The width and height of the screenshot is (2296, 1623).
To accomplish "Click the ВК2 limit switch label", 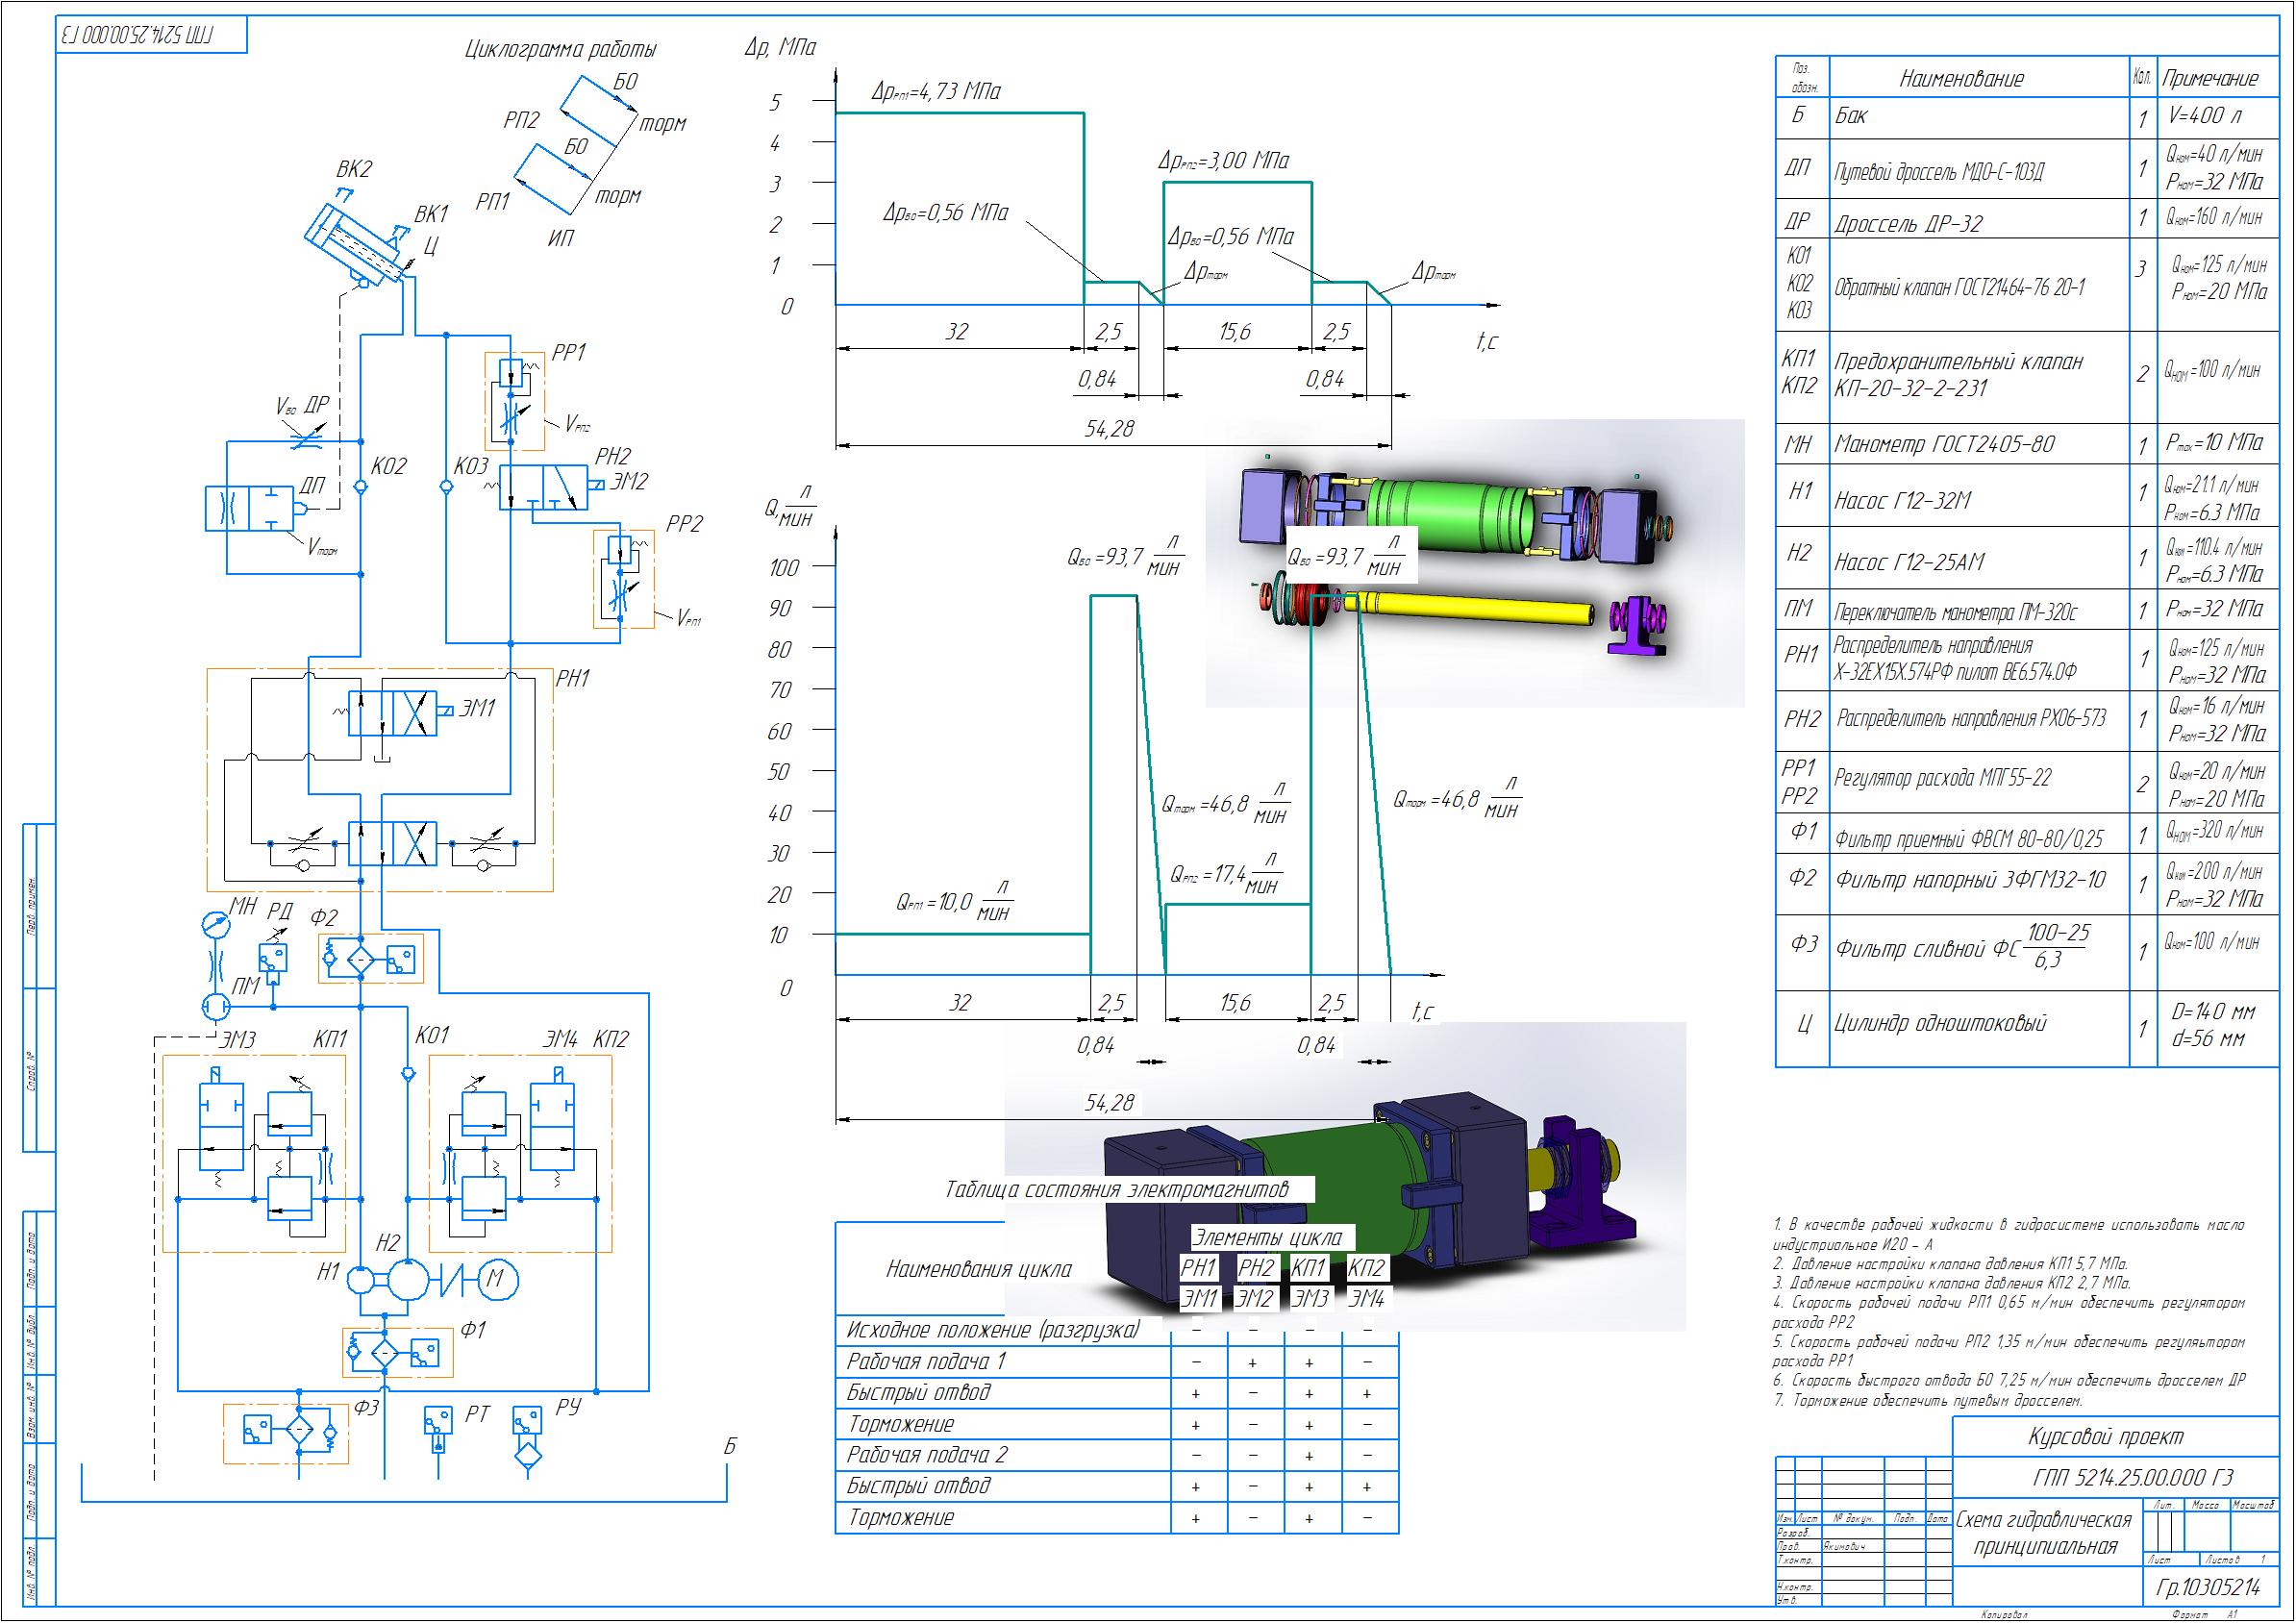I will tap(353, 169).
